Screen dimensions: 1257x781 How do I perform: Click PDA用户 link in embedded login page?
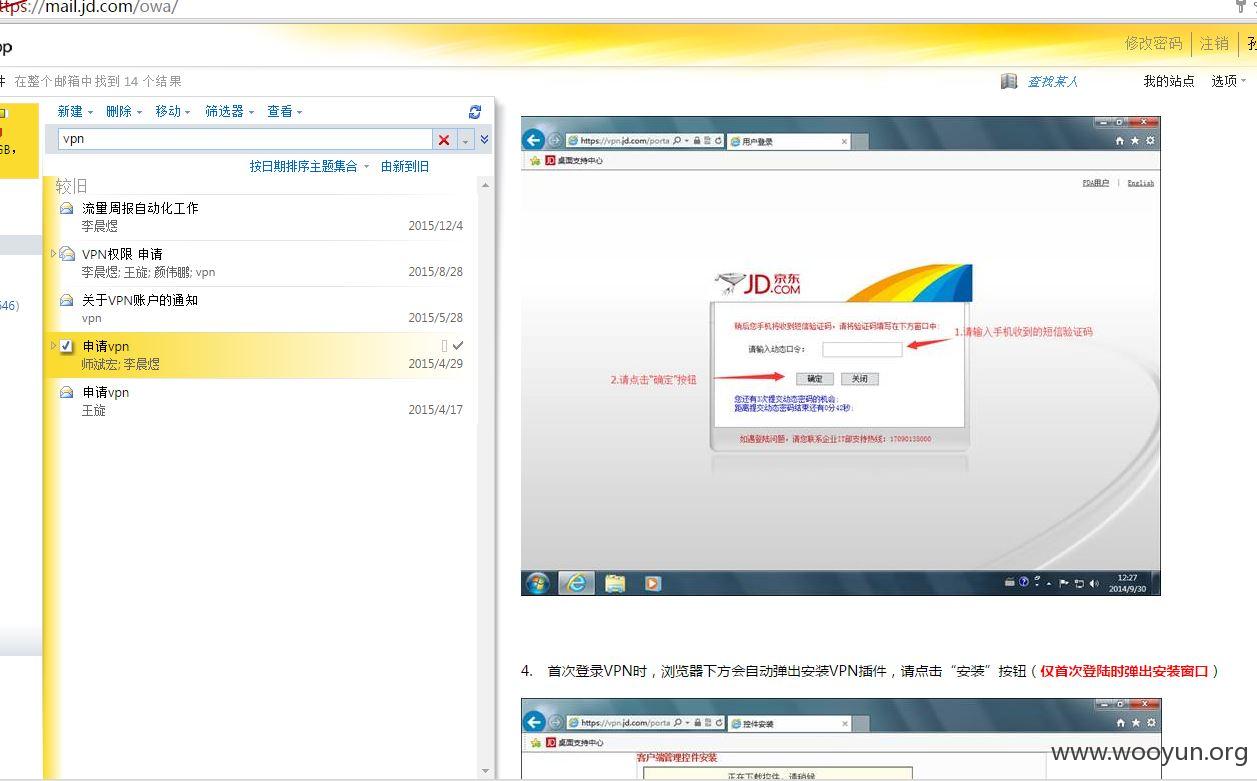(1096, 183)
